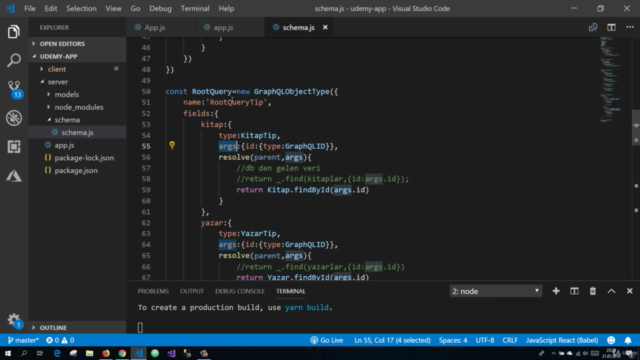The image size is (640, 360).
Task: Kill the terminal with trash icon
Action: [x=593, y=291]
